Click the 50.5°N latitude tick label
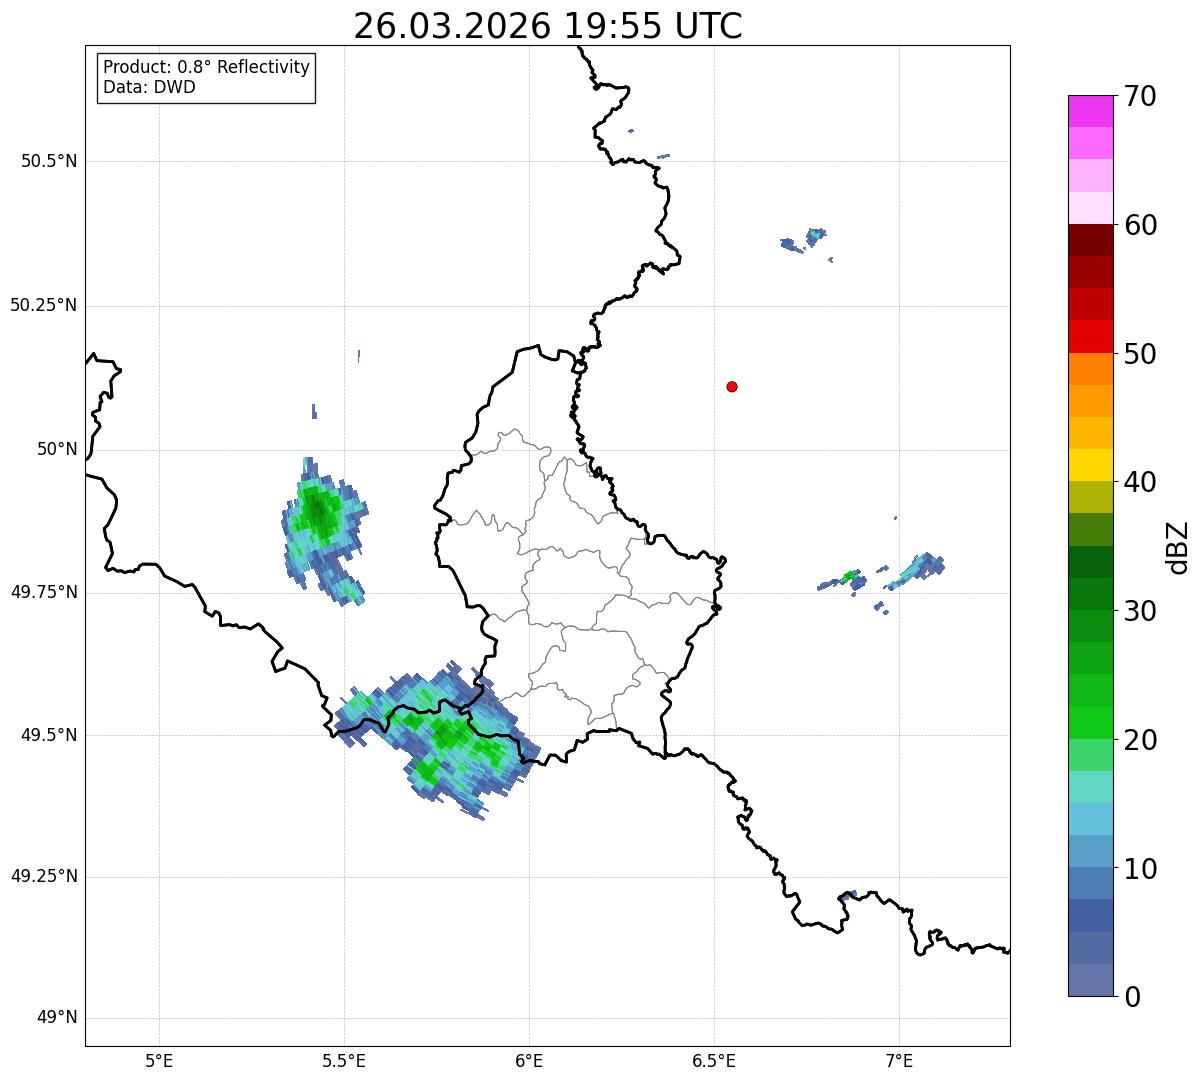This screenshot has height=1081, width=1202. tap(48, 161)
